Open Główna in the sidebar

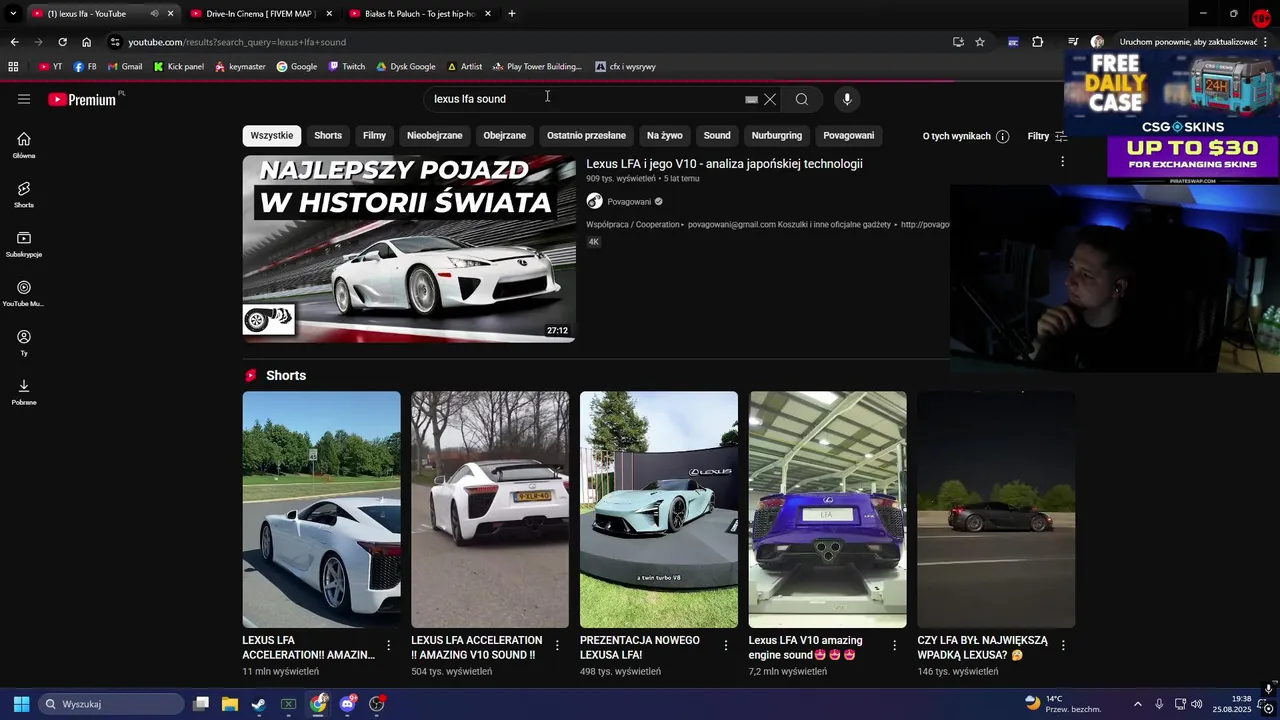pos(24,145)
